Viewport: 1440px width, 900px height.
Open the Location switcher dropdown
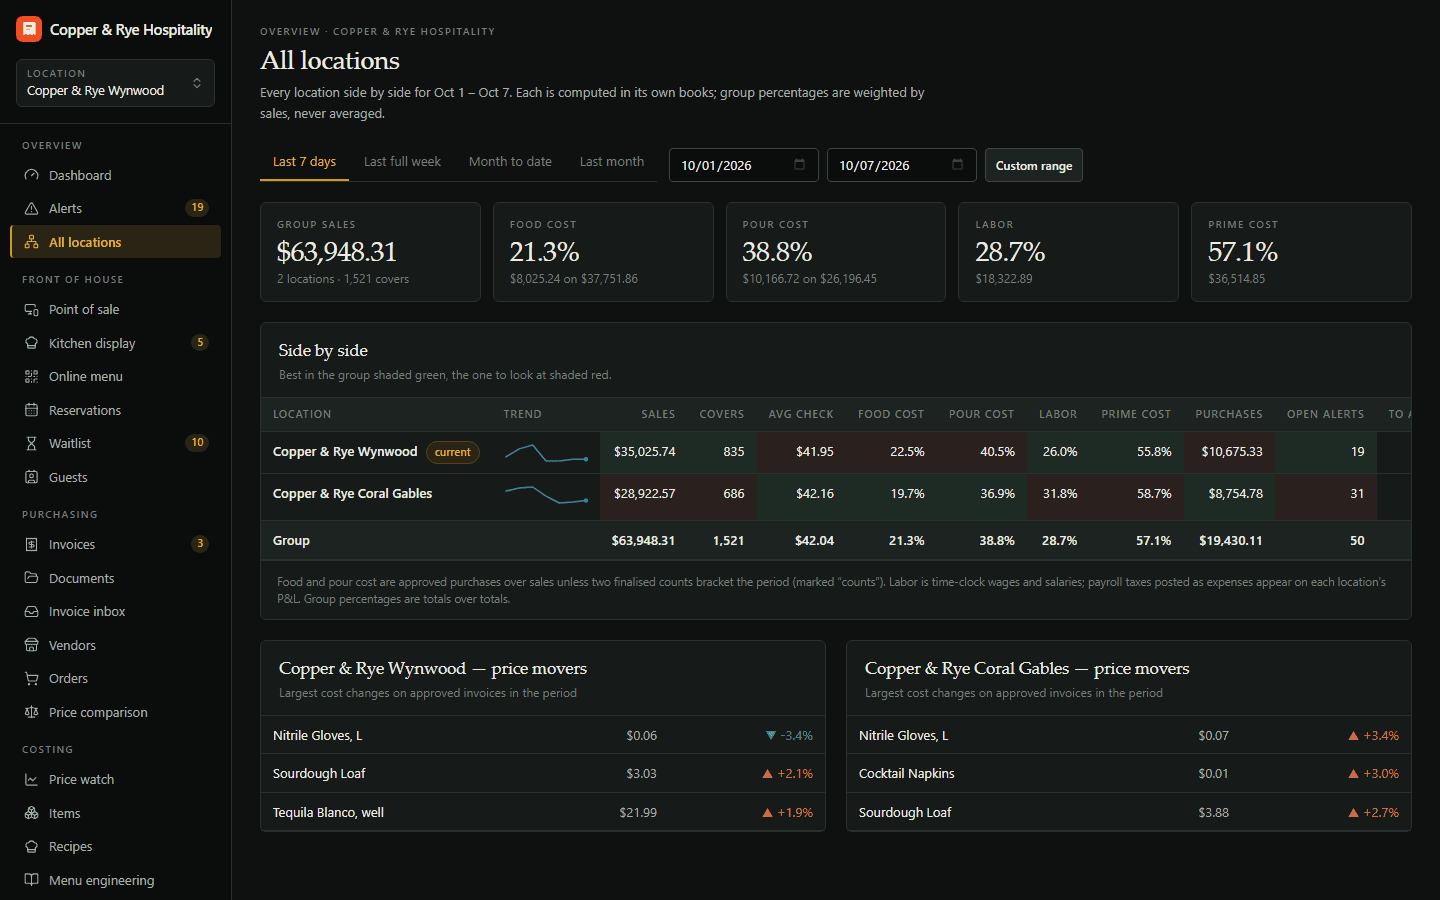point(115,83)
